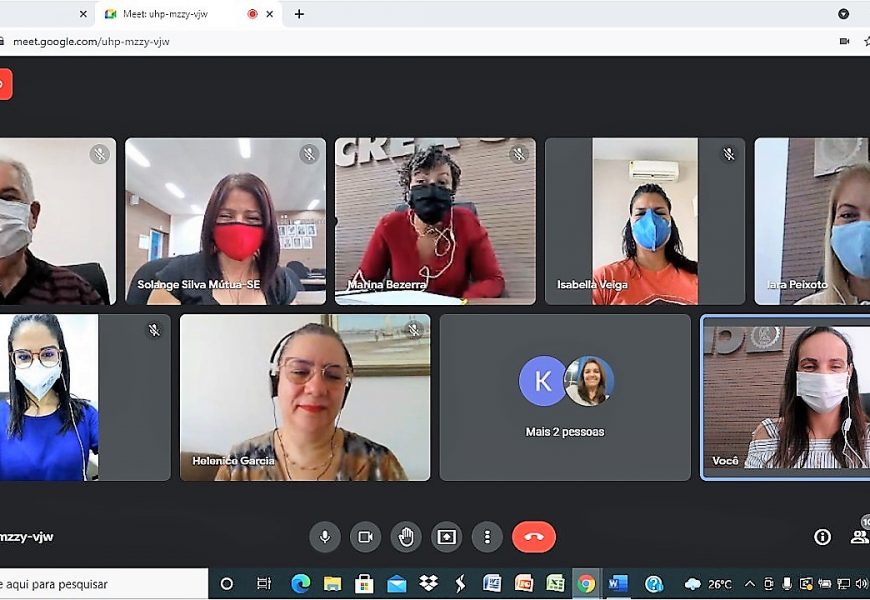The height and width of the screenshot is (600, 870).
Task: Click the camera permission icon in address bar
Action: pyautogui.click(x=843, y=41)
